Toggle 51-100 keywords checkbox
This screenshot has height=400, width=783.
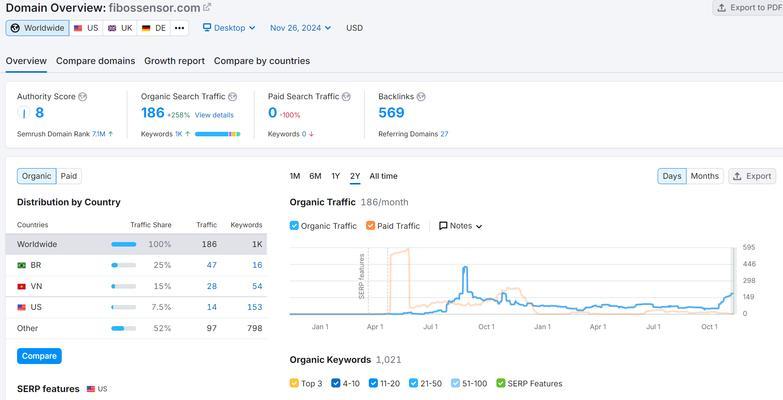(x=455, y=384)
